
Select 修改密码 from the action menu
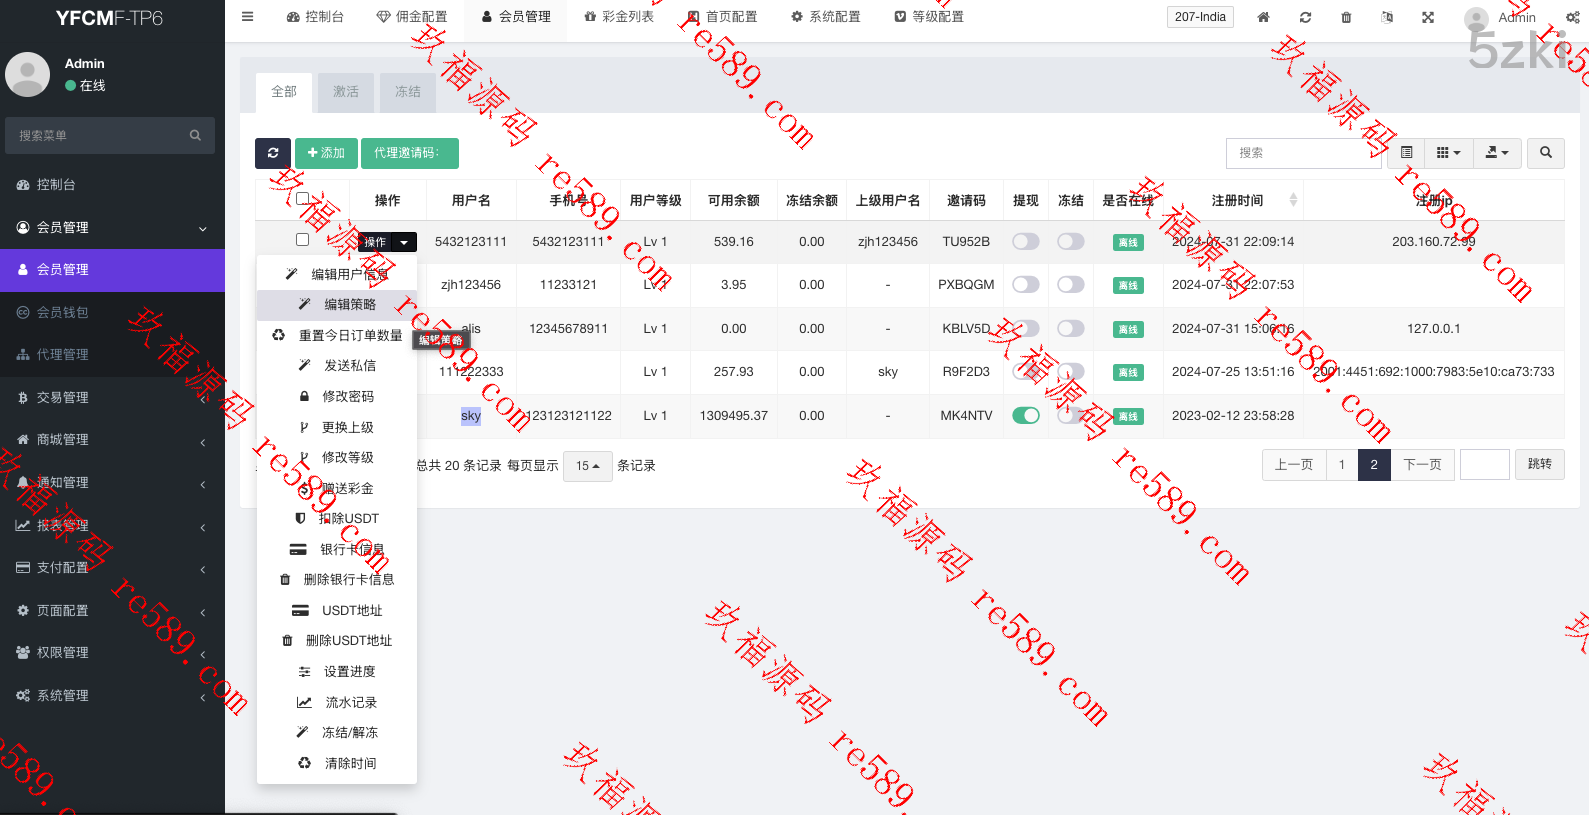coord(347,397)
